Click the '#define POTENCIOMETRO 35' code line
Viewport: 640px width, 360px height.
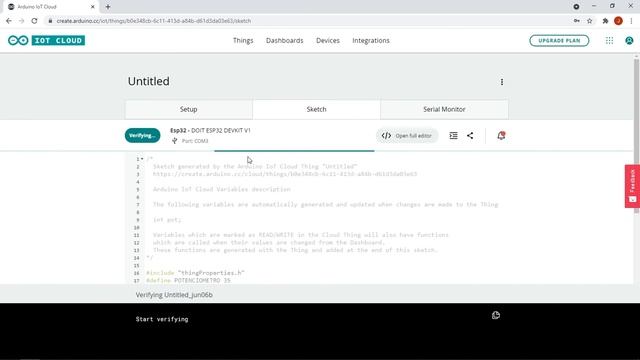(x=188, y=280)
